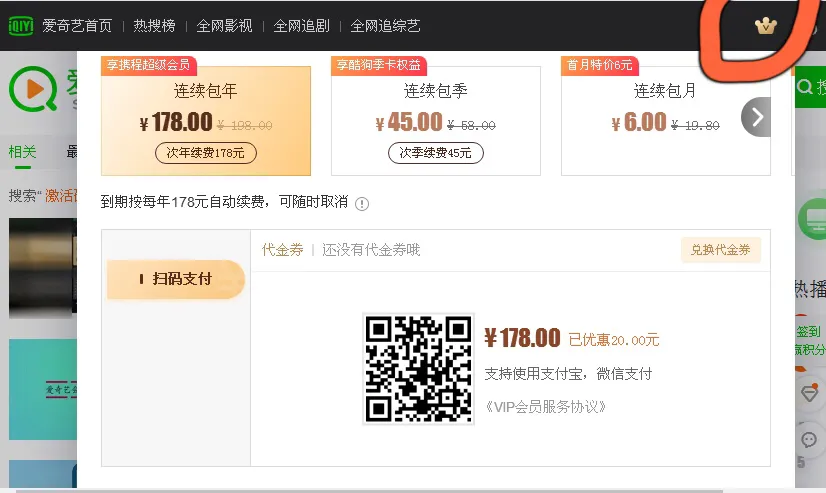Open the VIP会员服务协议 link
826x493 pixels.
pos(545,407)
